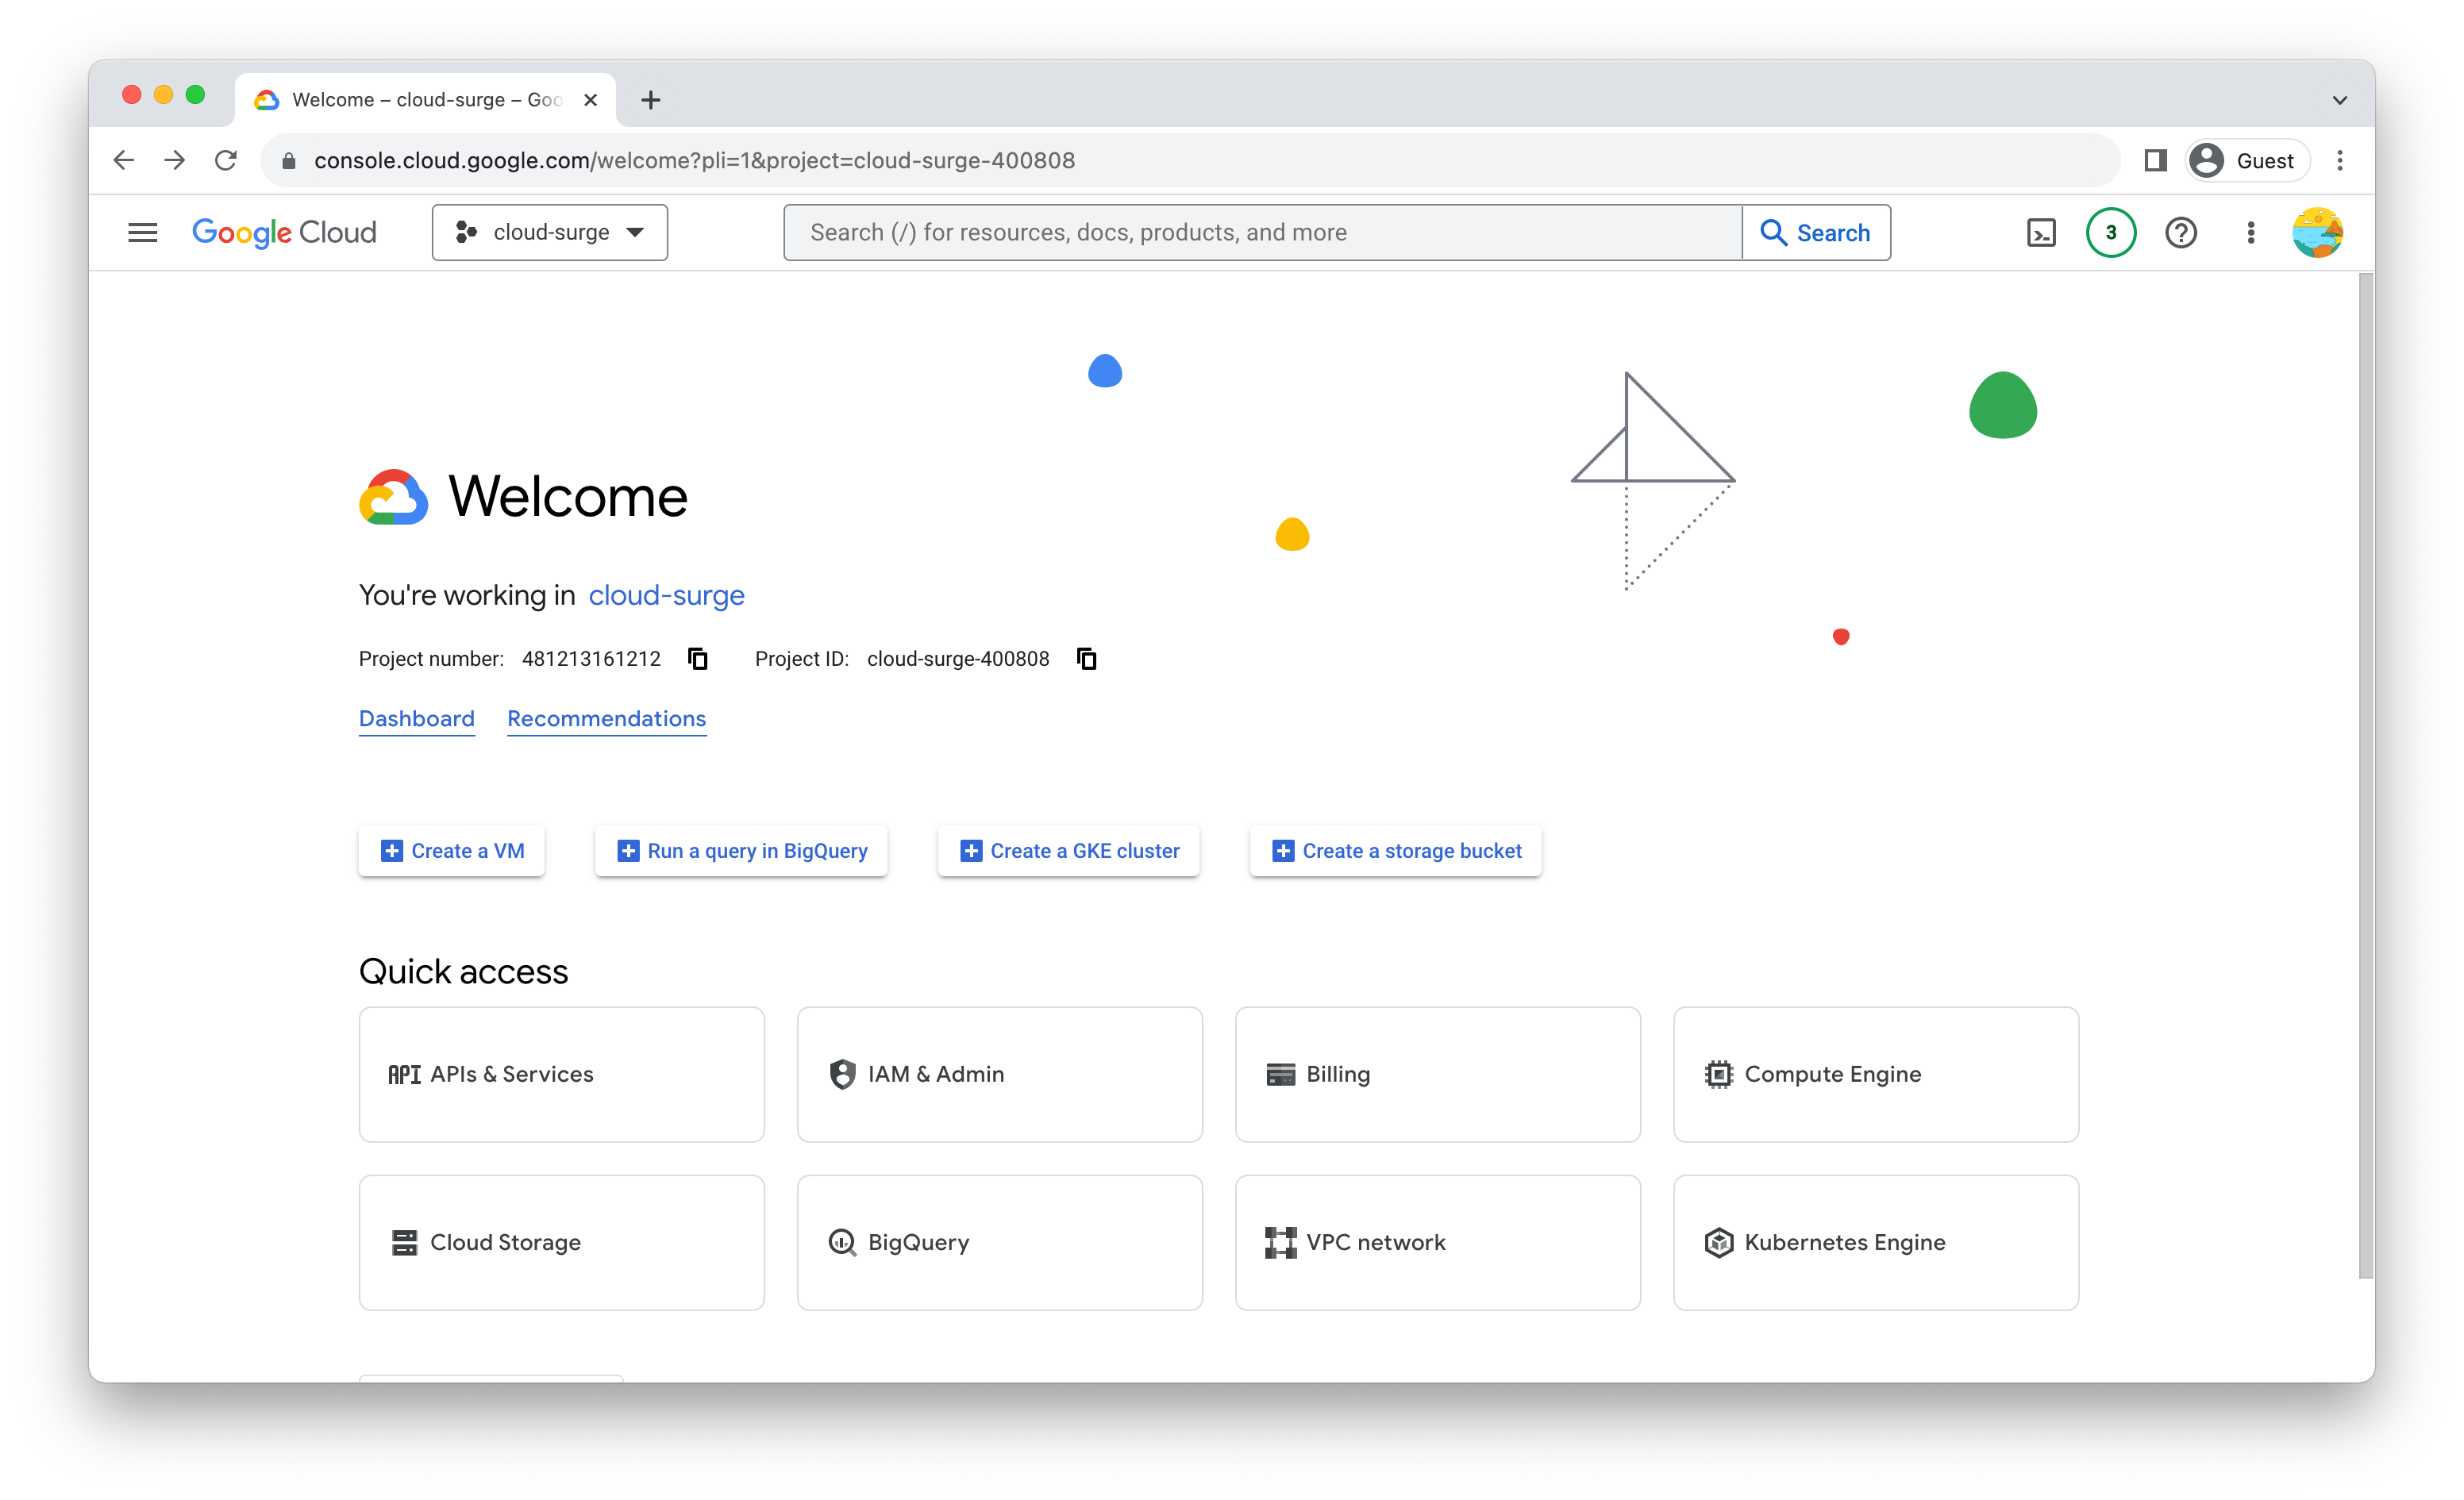
Task: Open Billing quick access card
Action: (x=1438, y=1074)
